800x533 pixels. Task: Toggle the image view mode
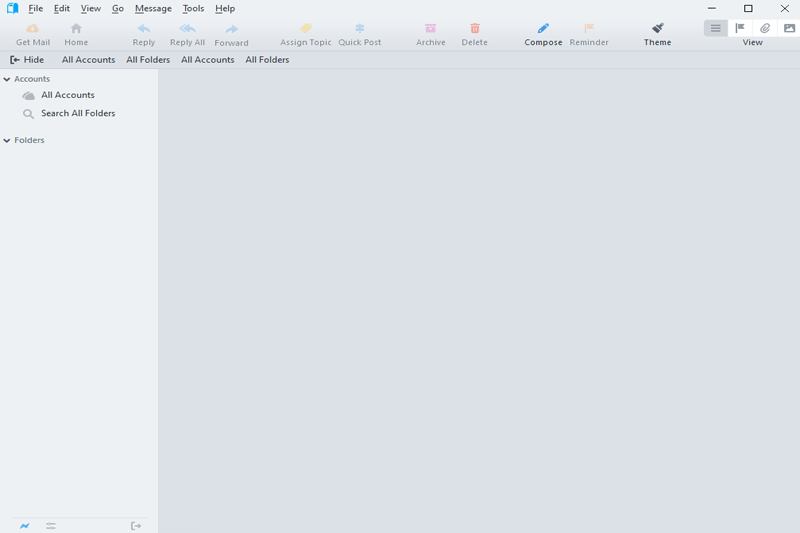click(x=789, y=28)
